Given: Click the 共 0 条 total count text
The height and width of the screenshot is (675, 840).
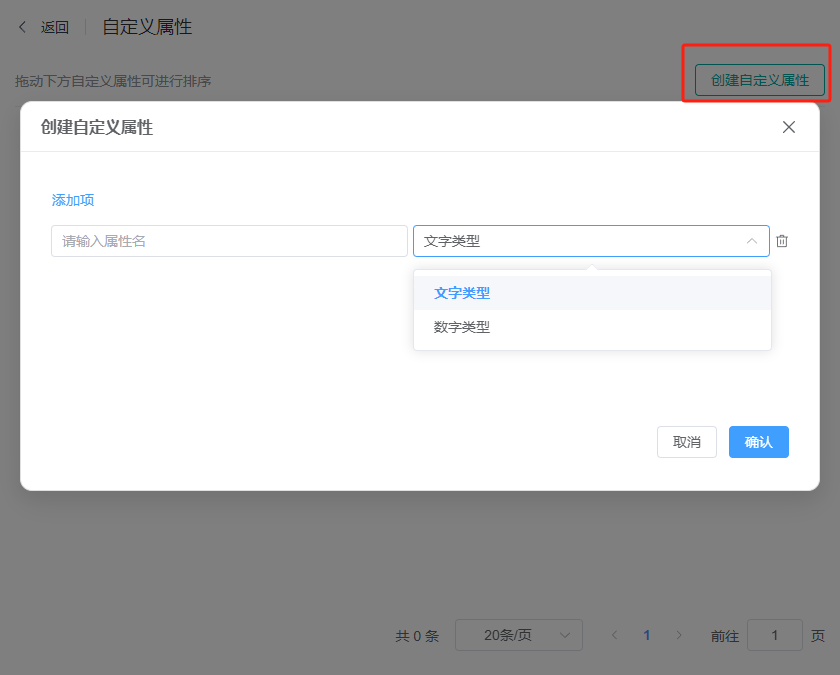Looking at the screenshot, I should coord(417,635).
